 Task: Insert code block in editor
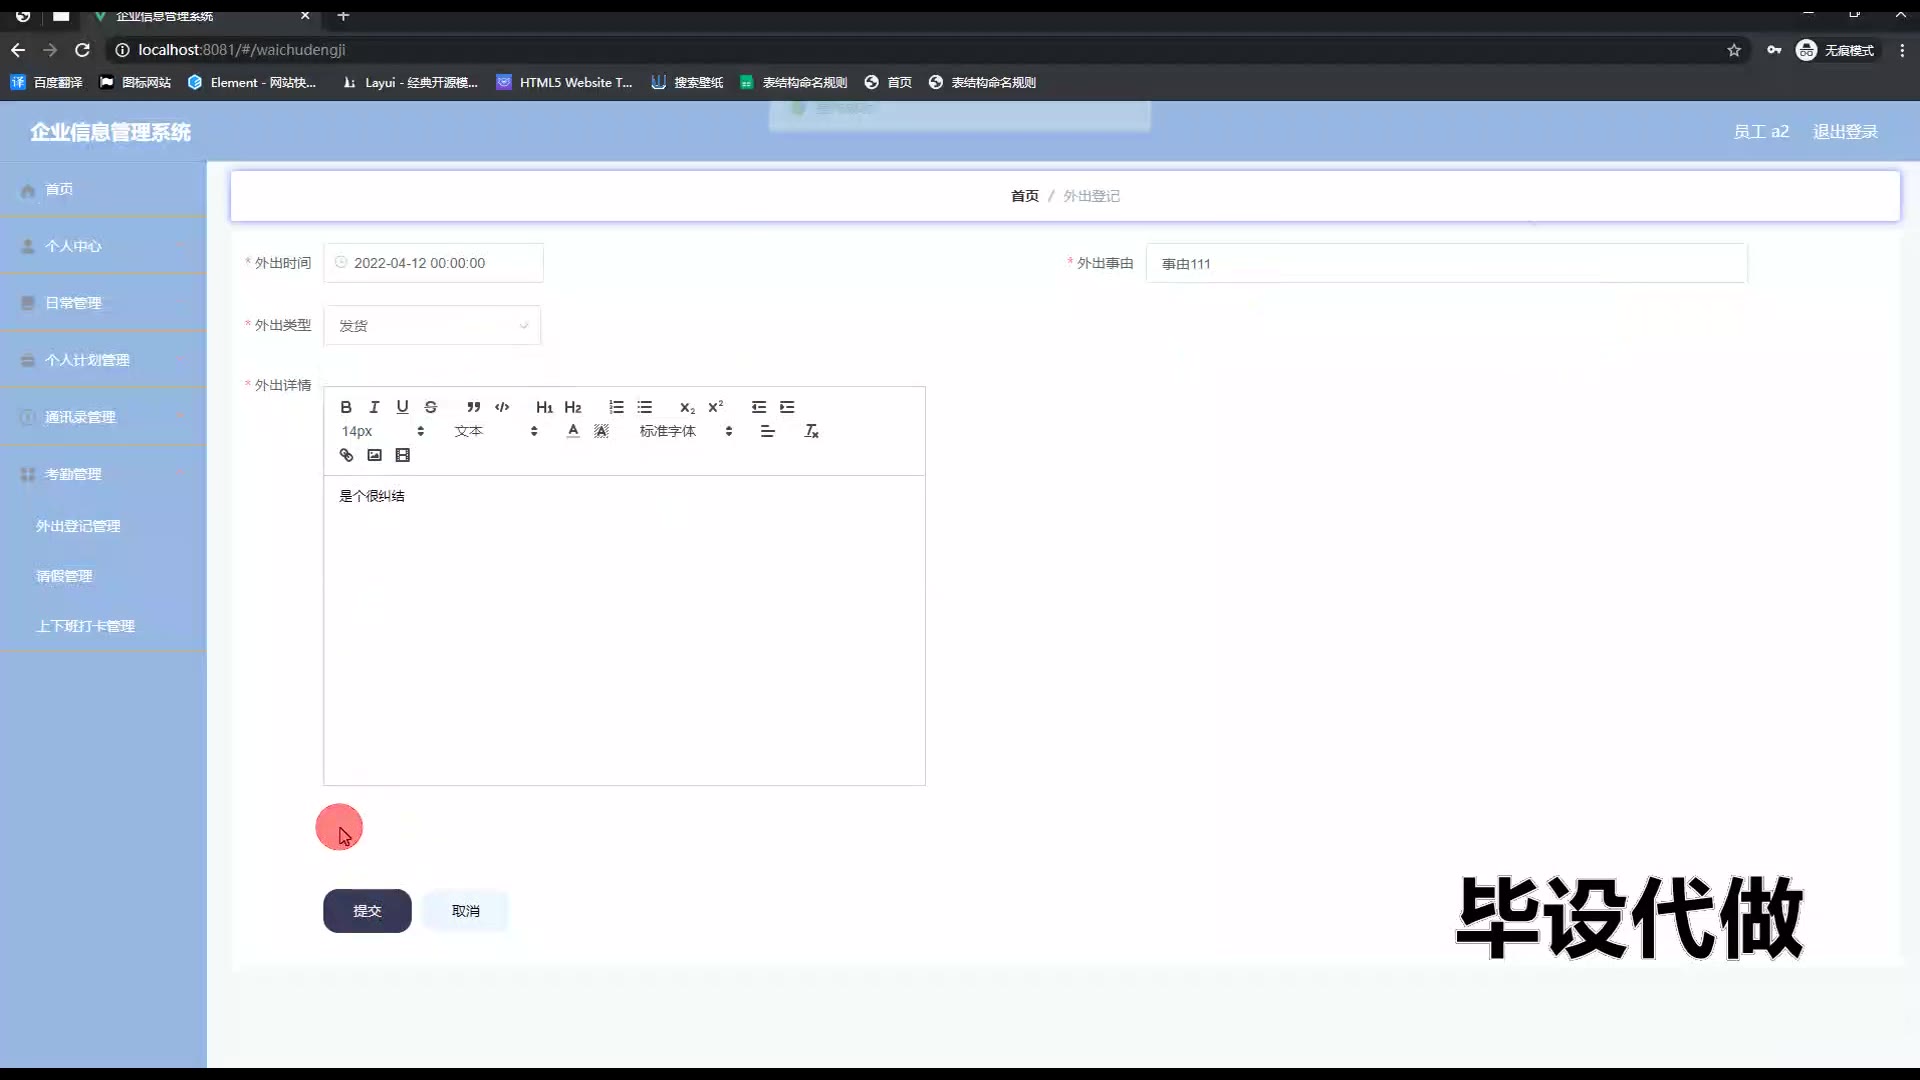(x=502, y=407)
